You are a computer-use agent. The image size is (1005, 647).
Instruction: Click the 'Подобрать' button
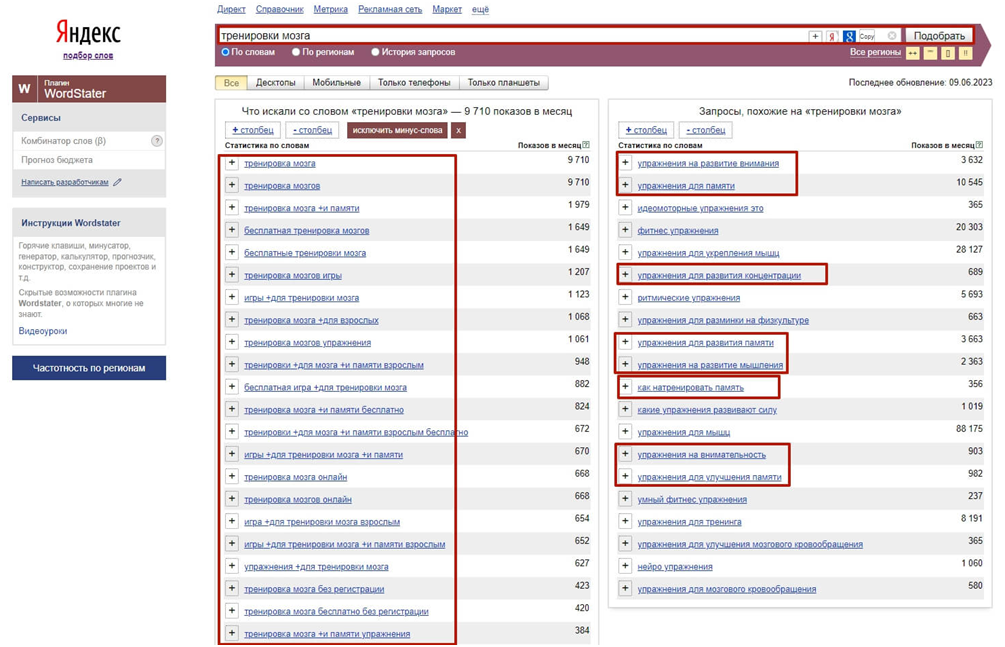tap(939, 36)
